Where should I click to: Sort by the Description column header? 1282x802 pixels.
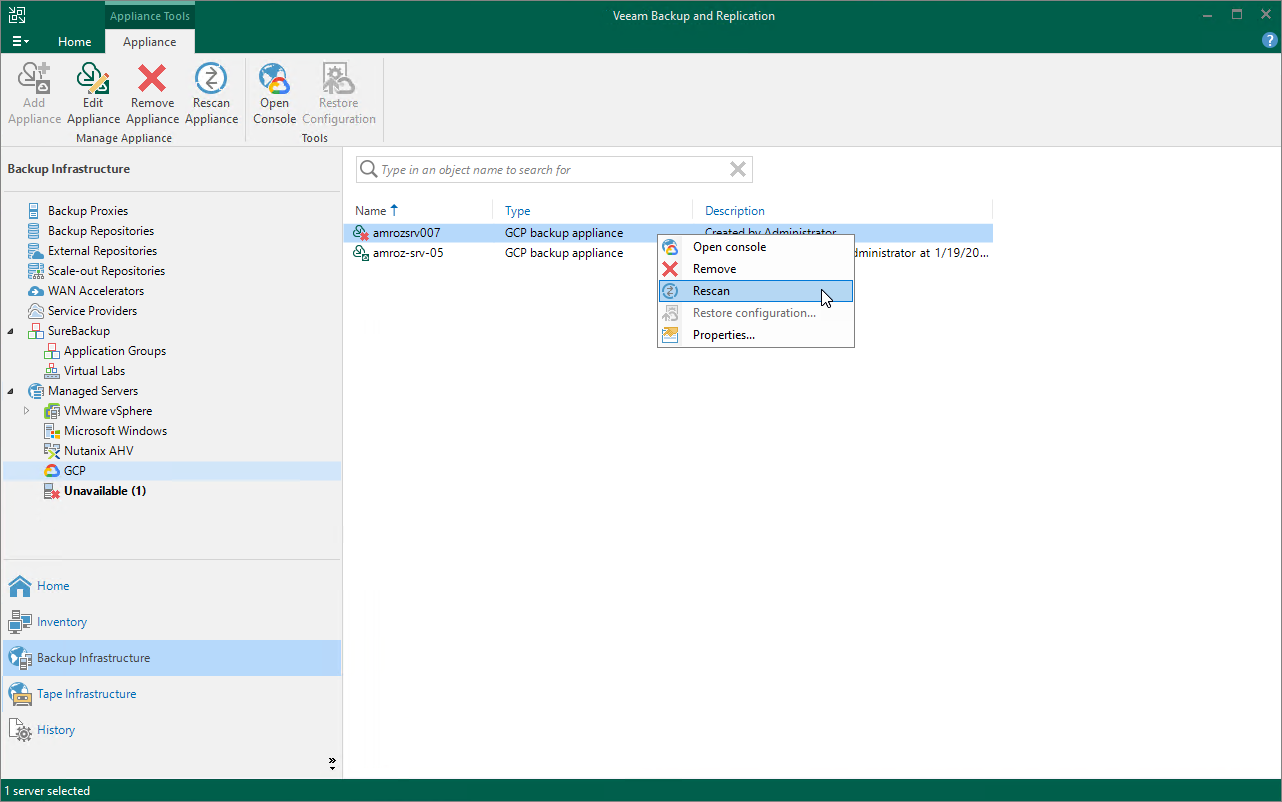click(x=735, y=211)
